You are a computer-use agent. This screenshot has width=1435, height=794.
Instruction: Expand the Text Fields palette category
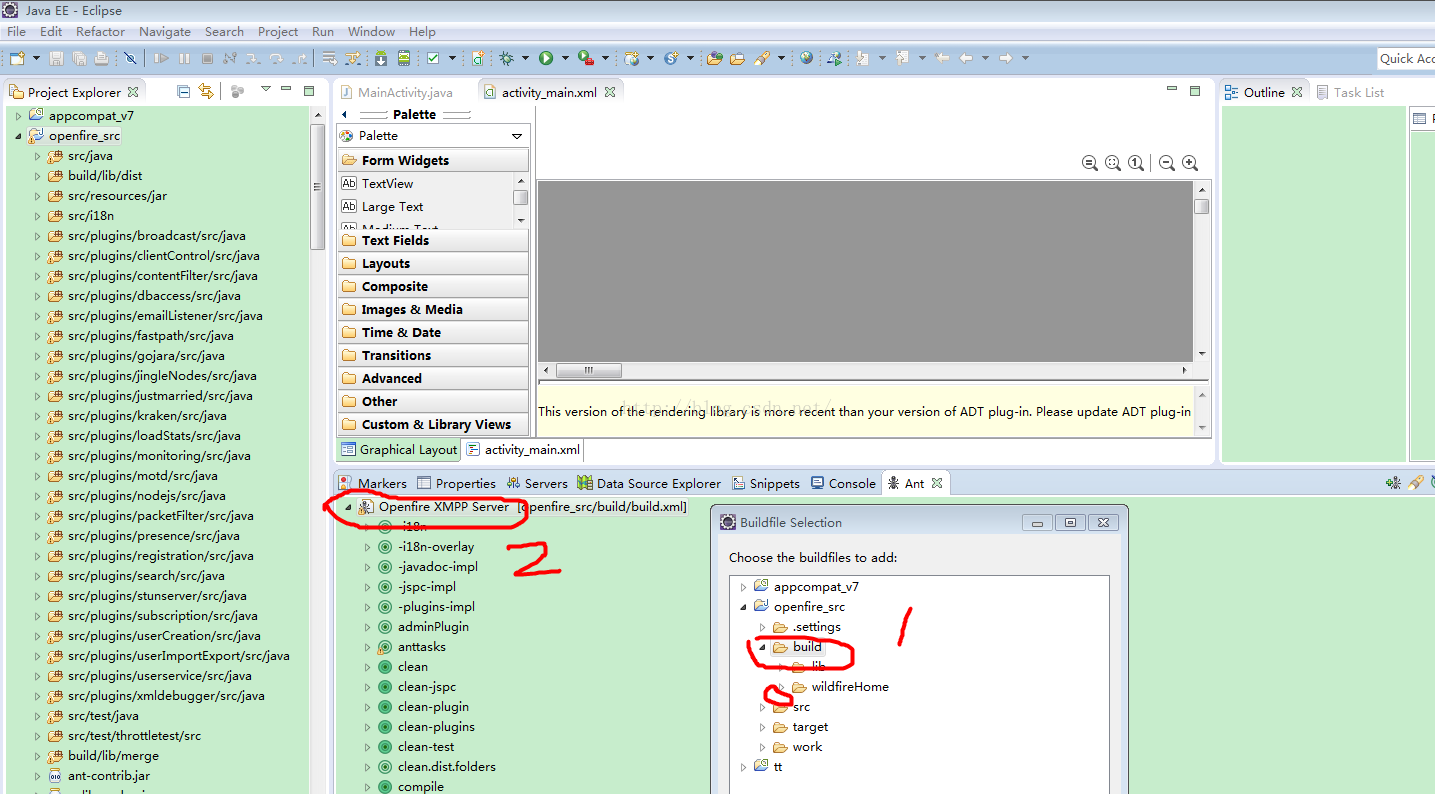[432, 240]
